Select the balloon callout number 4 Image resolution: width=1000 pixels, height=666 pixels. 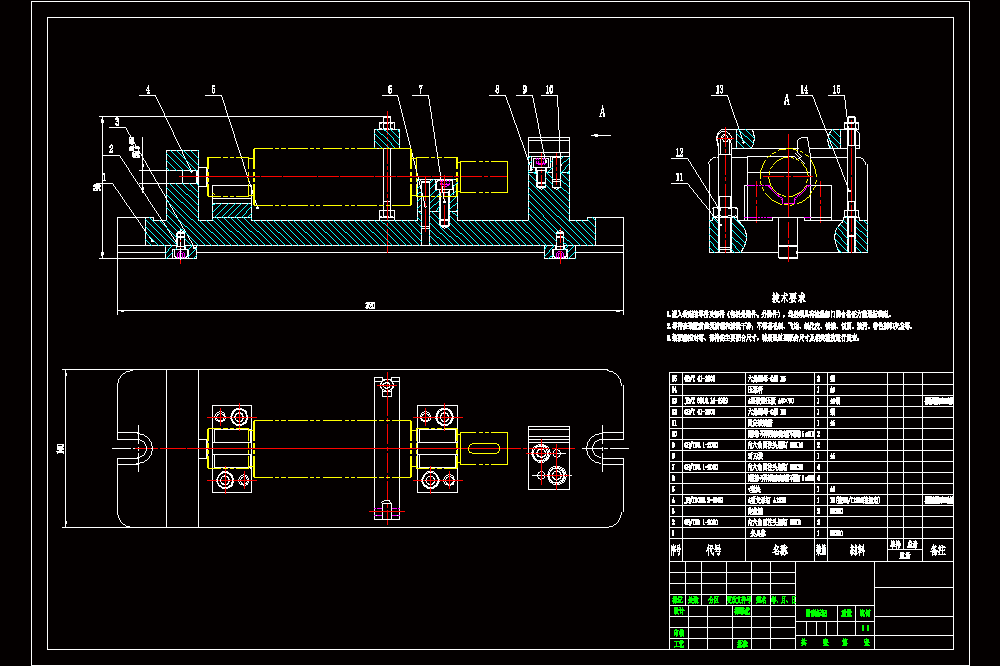point(148,90)
